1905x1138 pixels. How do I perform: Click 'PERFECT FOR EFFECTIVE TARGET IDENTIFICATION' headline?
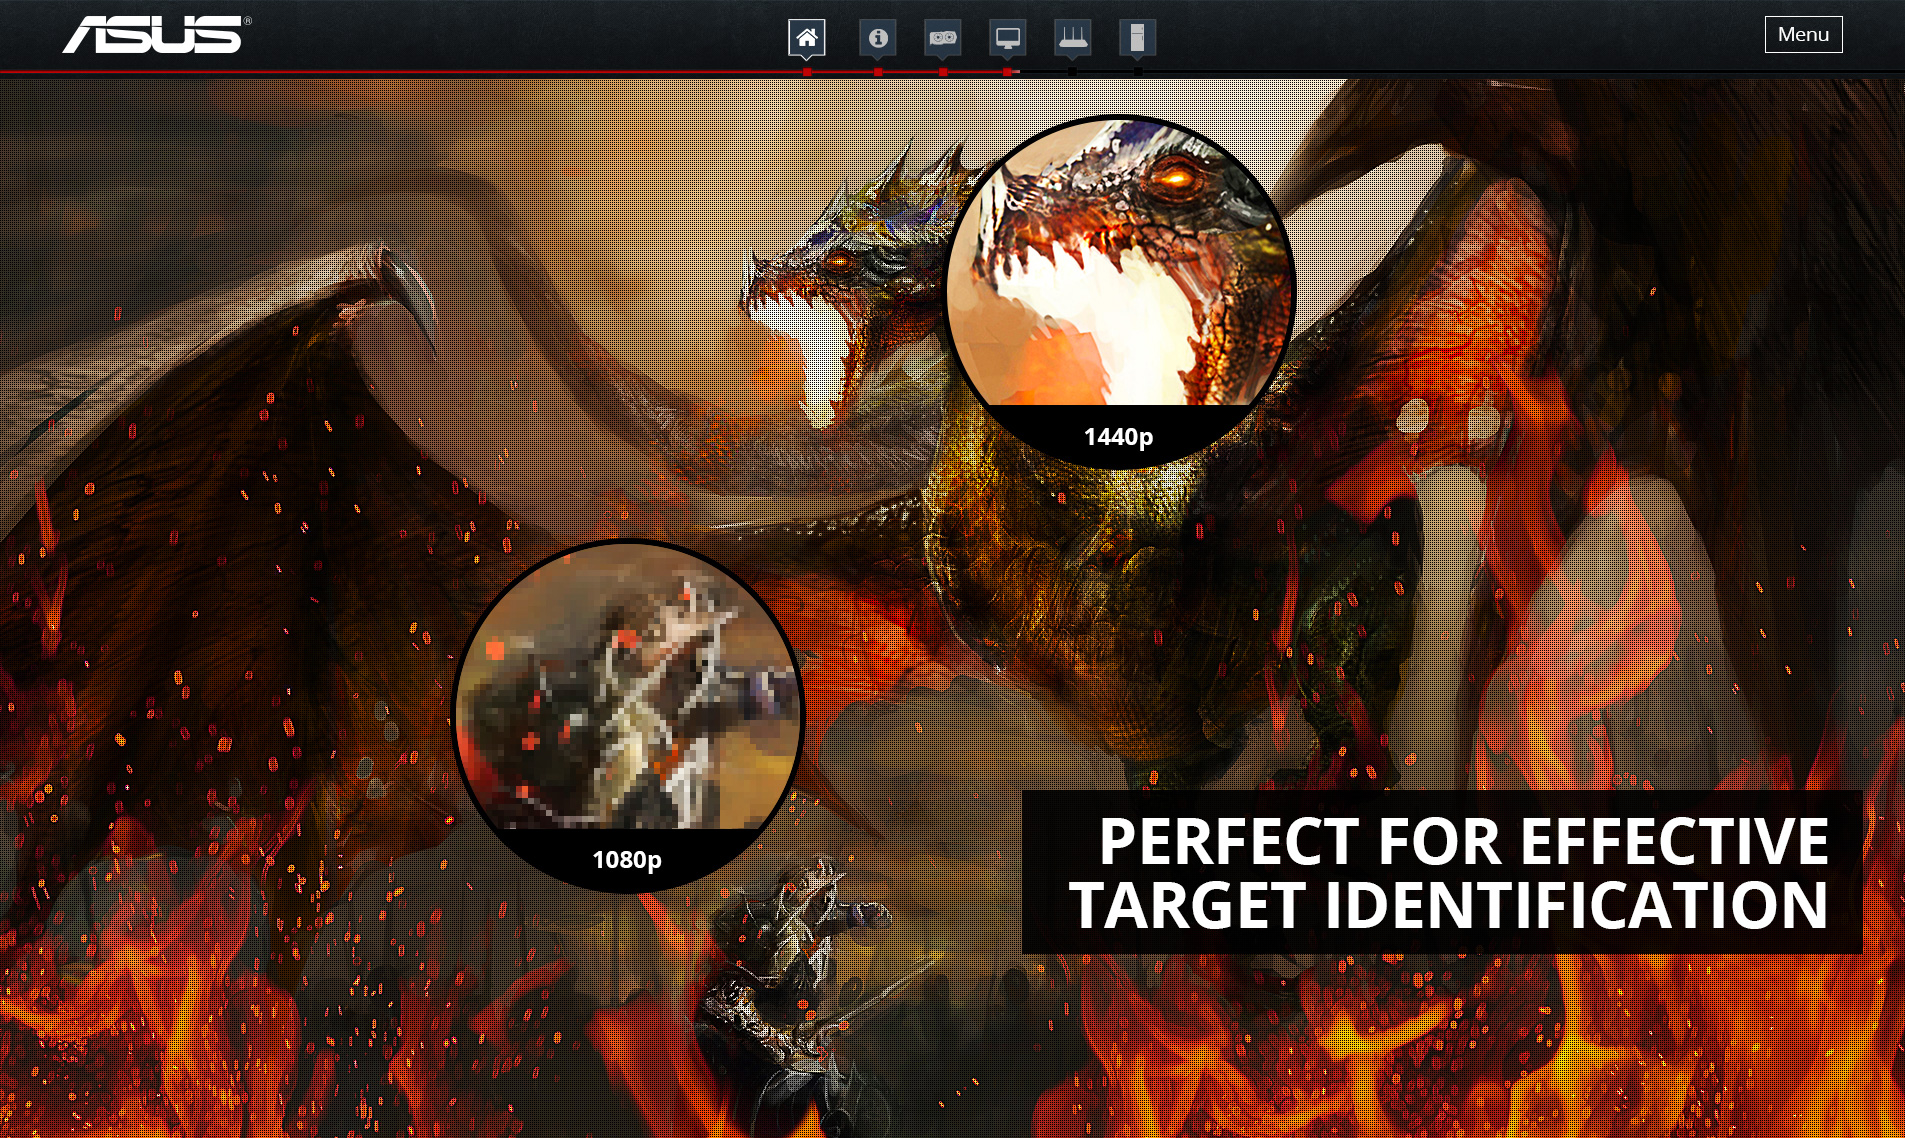pos(1449,872)
